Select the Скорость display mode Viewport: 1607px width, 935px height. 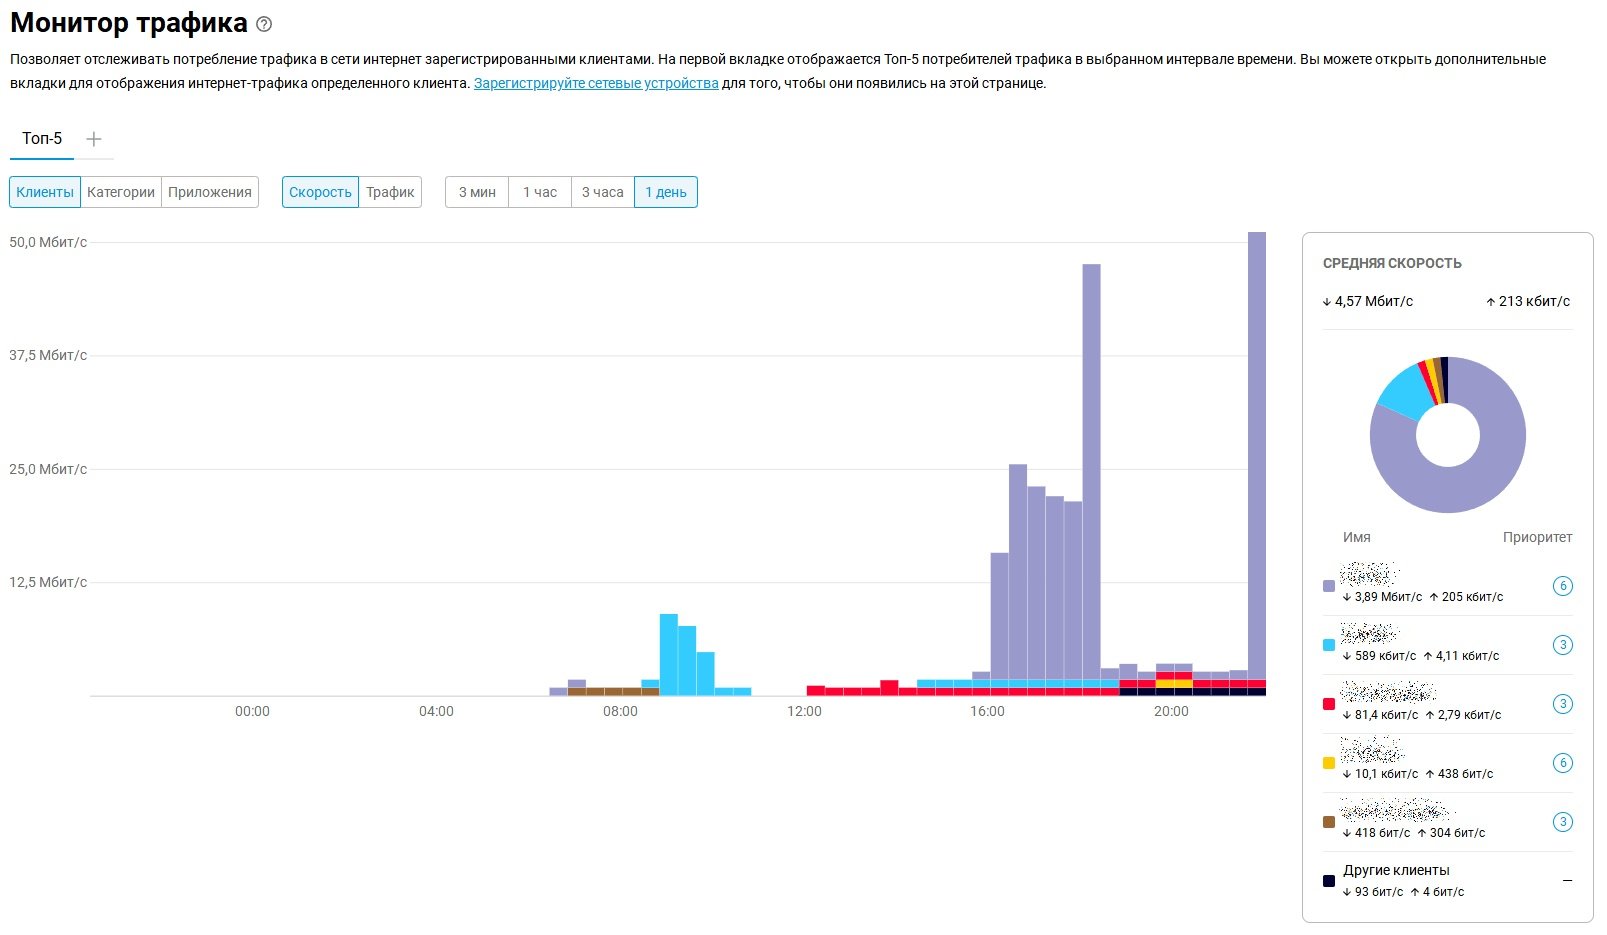click(x=320, y=192)
